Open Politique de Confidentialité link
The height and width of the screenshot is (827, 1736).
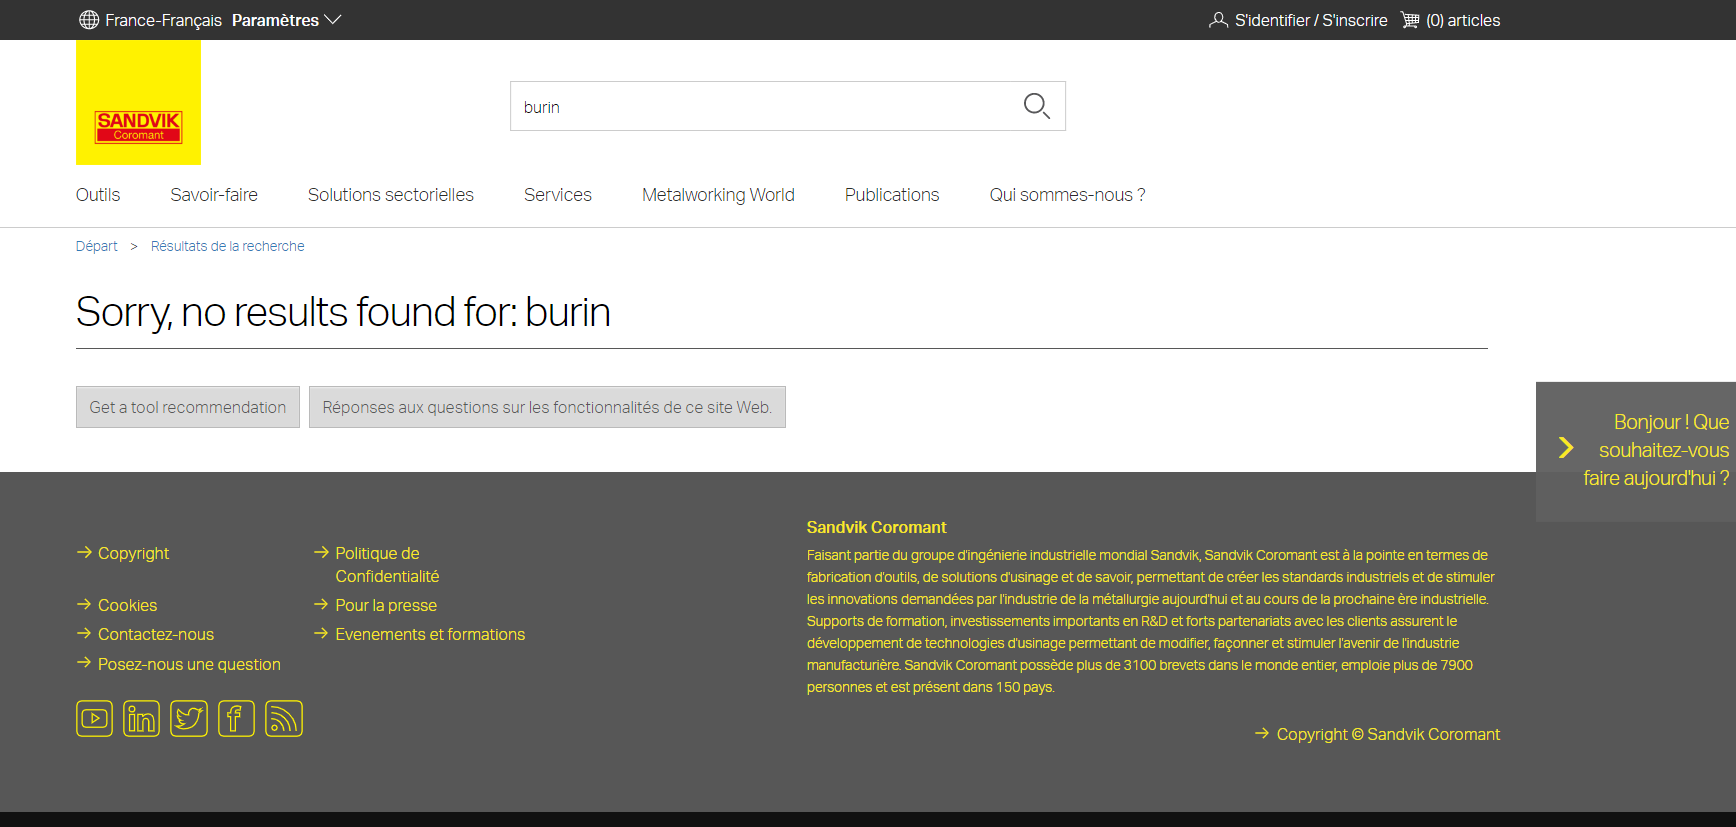[388, 564]
